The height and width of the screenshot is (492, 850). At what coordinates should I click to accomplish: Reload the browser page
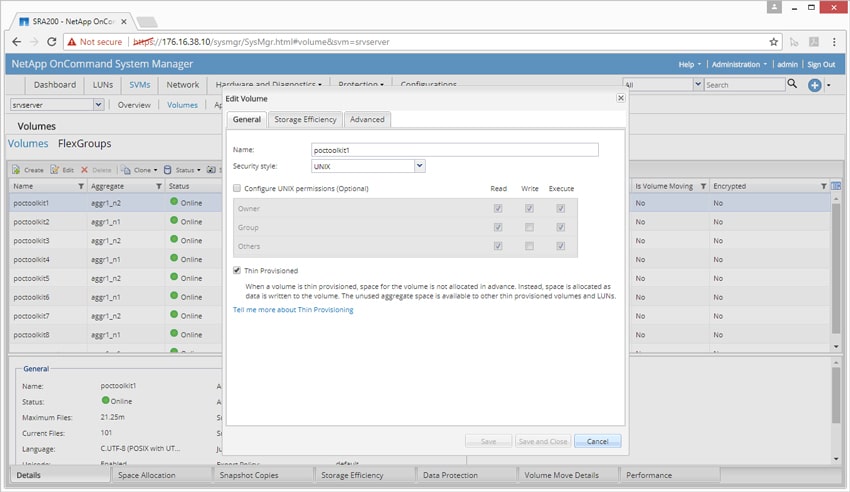[x=51, y=42]
